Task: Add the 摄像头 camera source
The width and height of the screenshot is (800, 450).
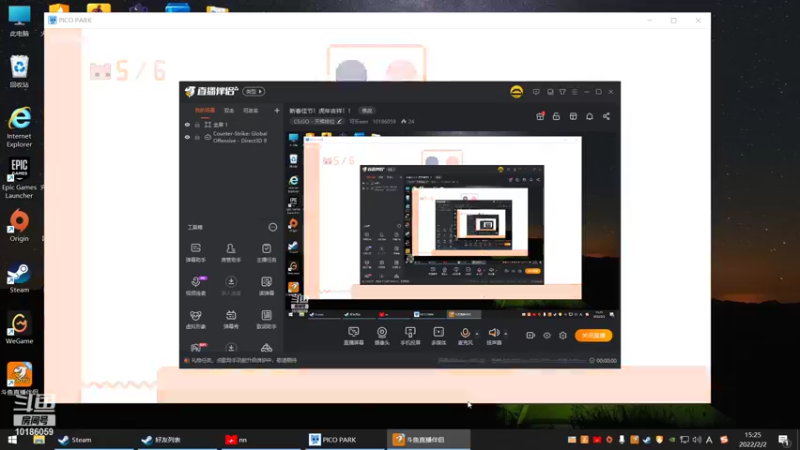Action: pyautogui.click(x=382, y=336)
